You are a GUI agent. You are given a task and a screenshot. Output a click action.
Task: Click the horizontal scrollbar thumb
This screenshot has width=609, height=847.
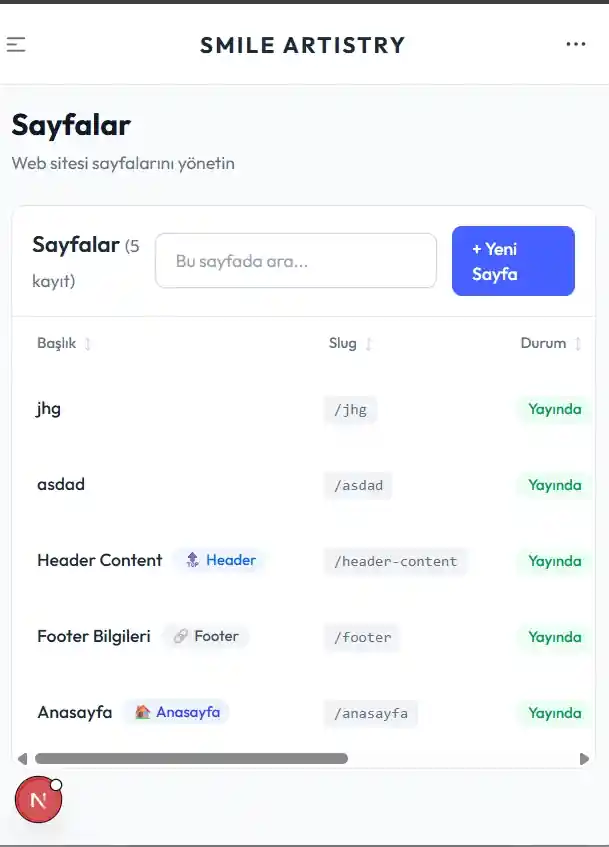[x=191, y=759]
